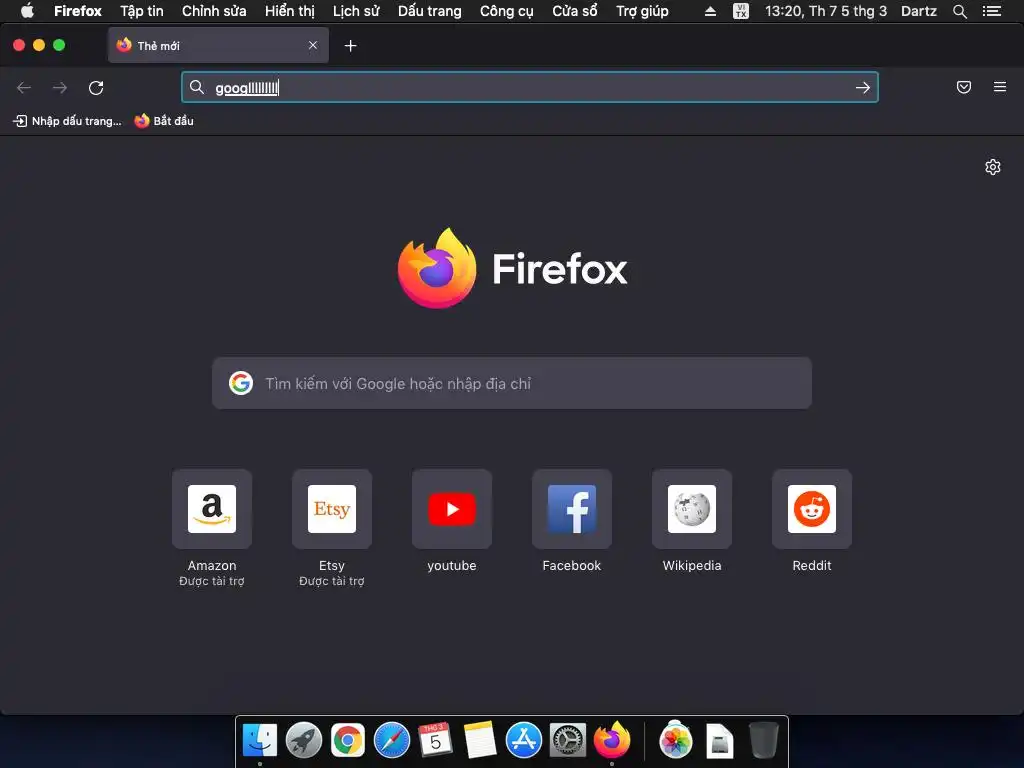Close the "Thẻ mới" tab
The height and width of the screenshot is (768, 1024).
[x=313, y=45]
